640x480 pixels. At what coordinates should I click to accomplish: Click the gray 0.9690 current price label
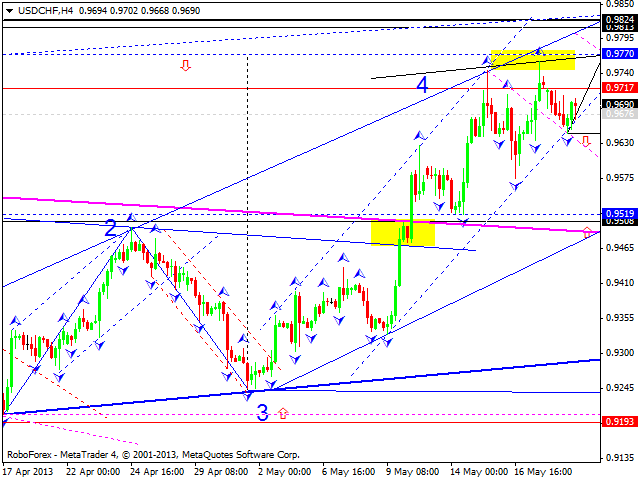(x=620, y=104)
